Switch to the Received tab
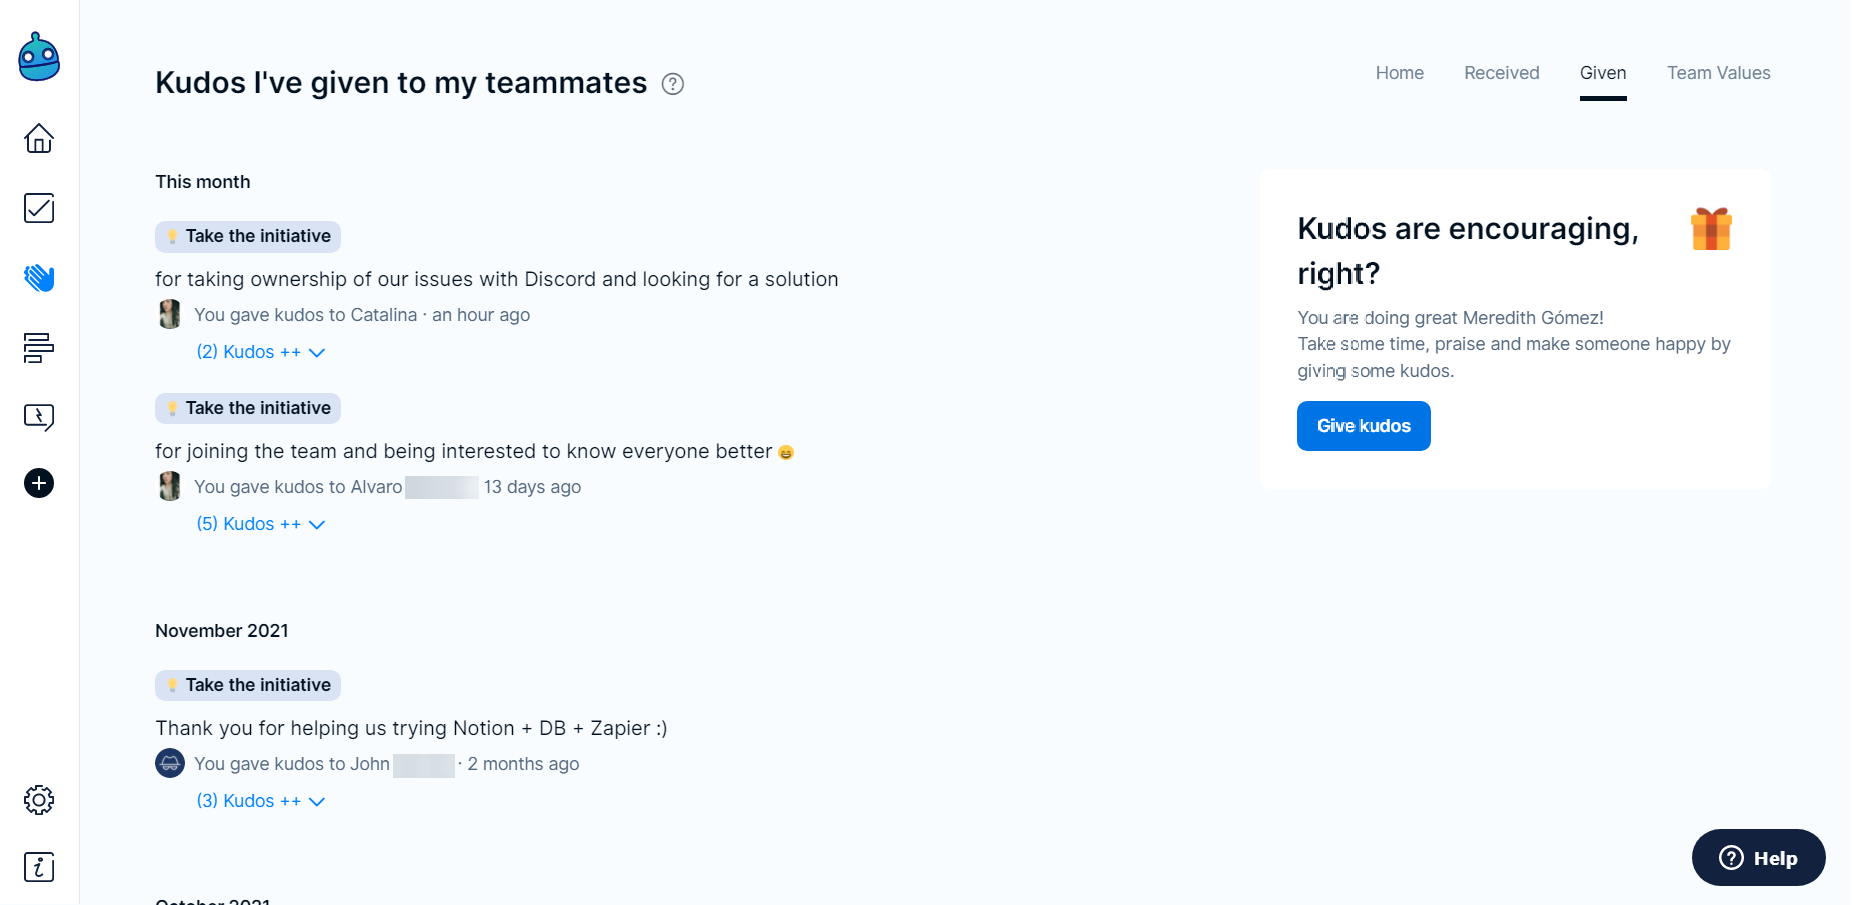 pyautogui.click(x=1501, y=73)
